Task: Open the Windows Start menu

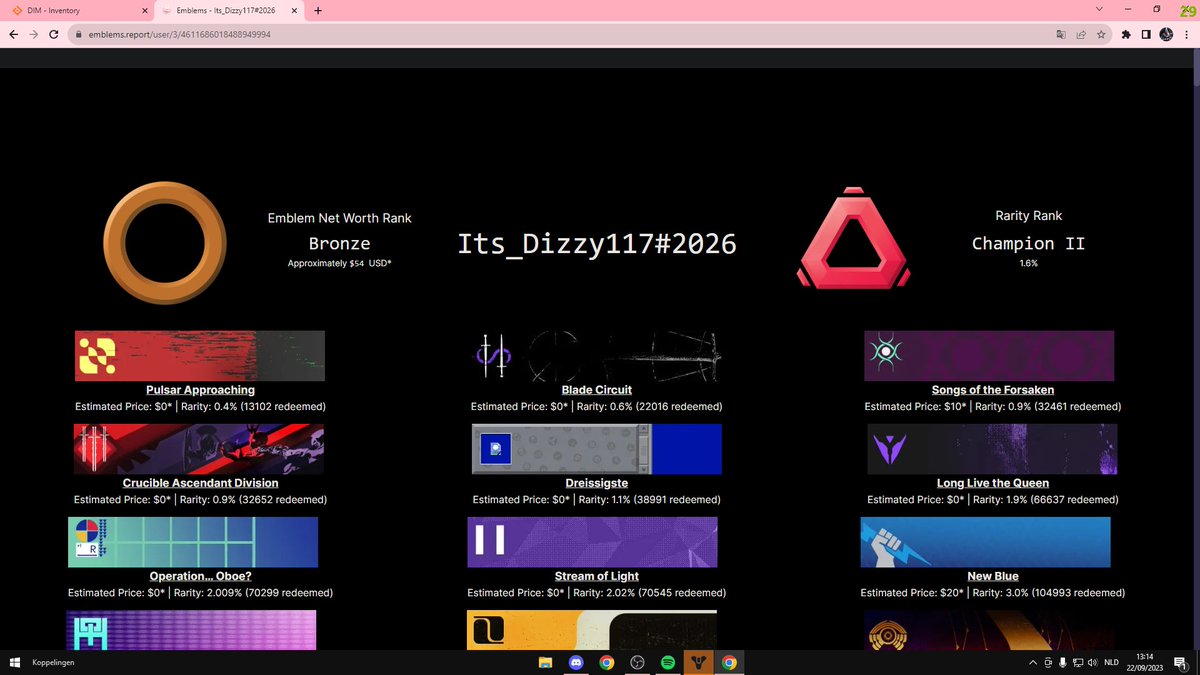Action: tap(14, 662)
